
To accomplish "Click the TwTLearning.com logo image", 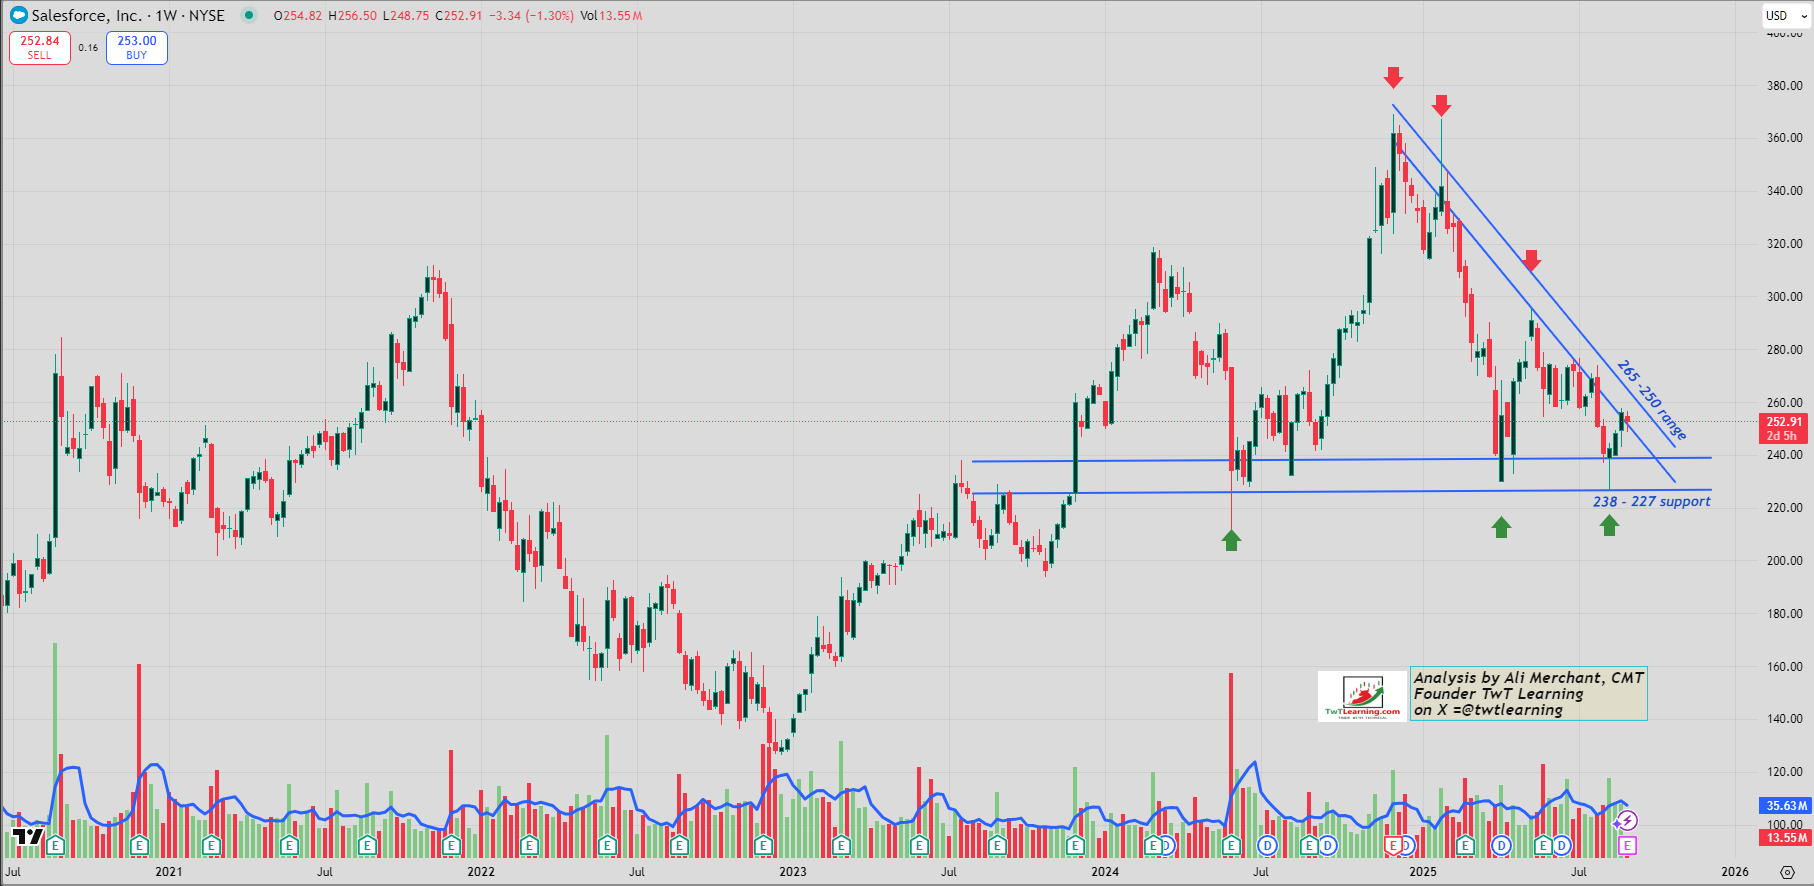I will [1362, 695].
